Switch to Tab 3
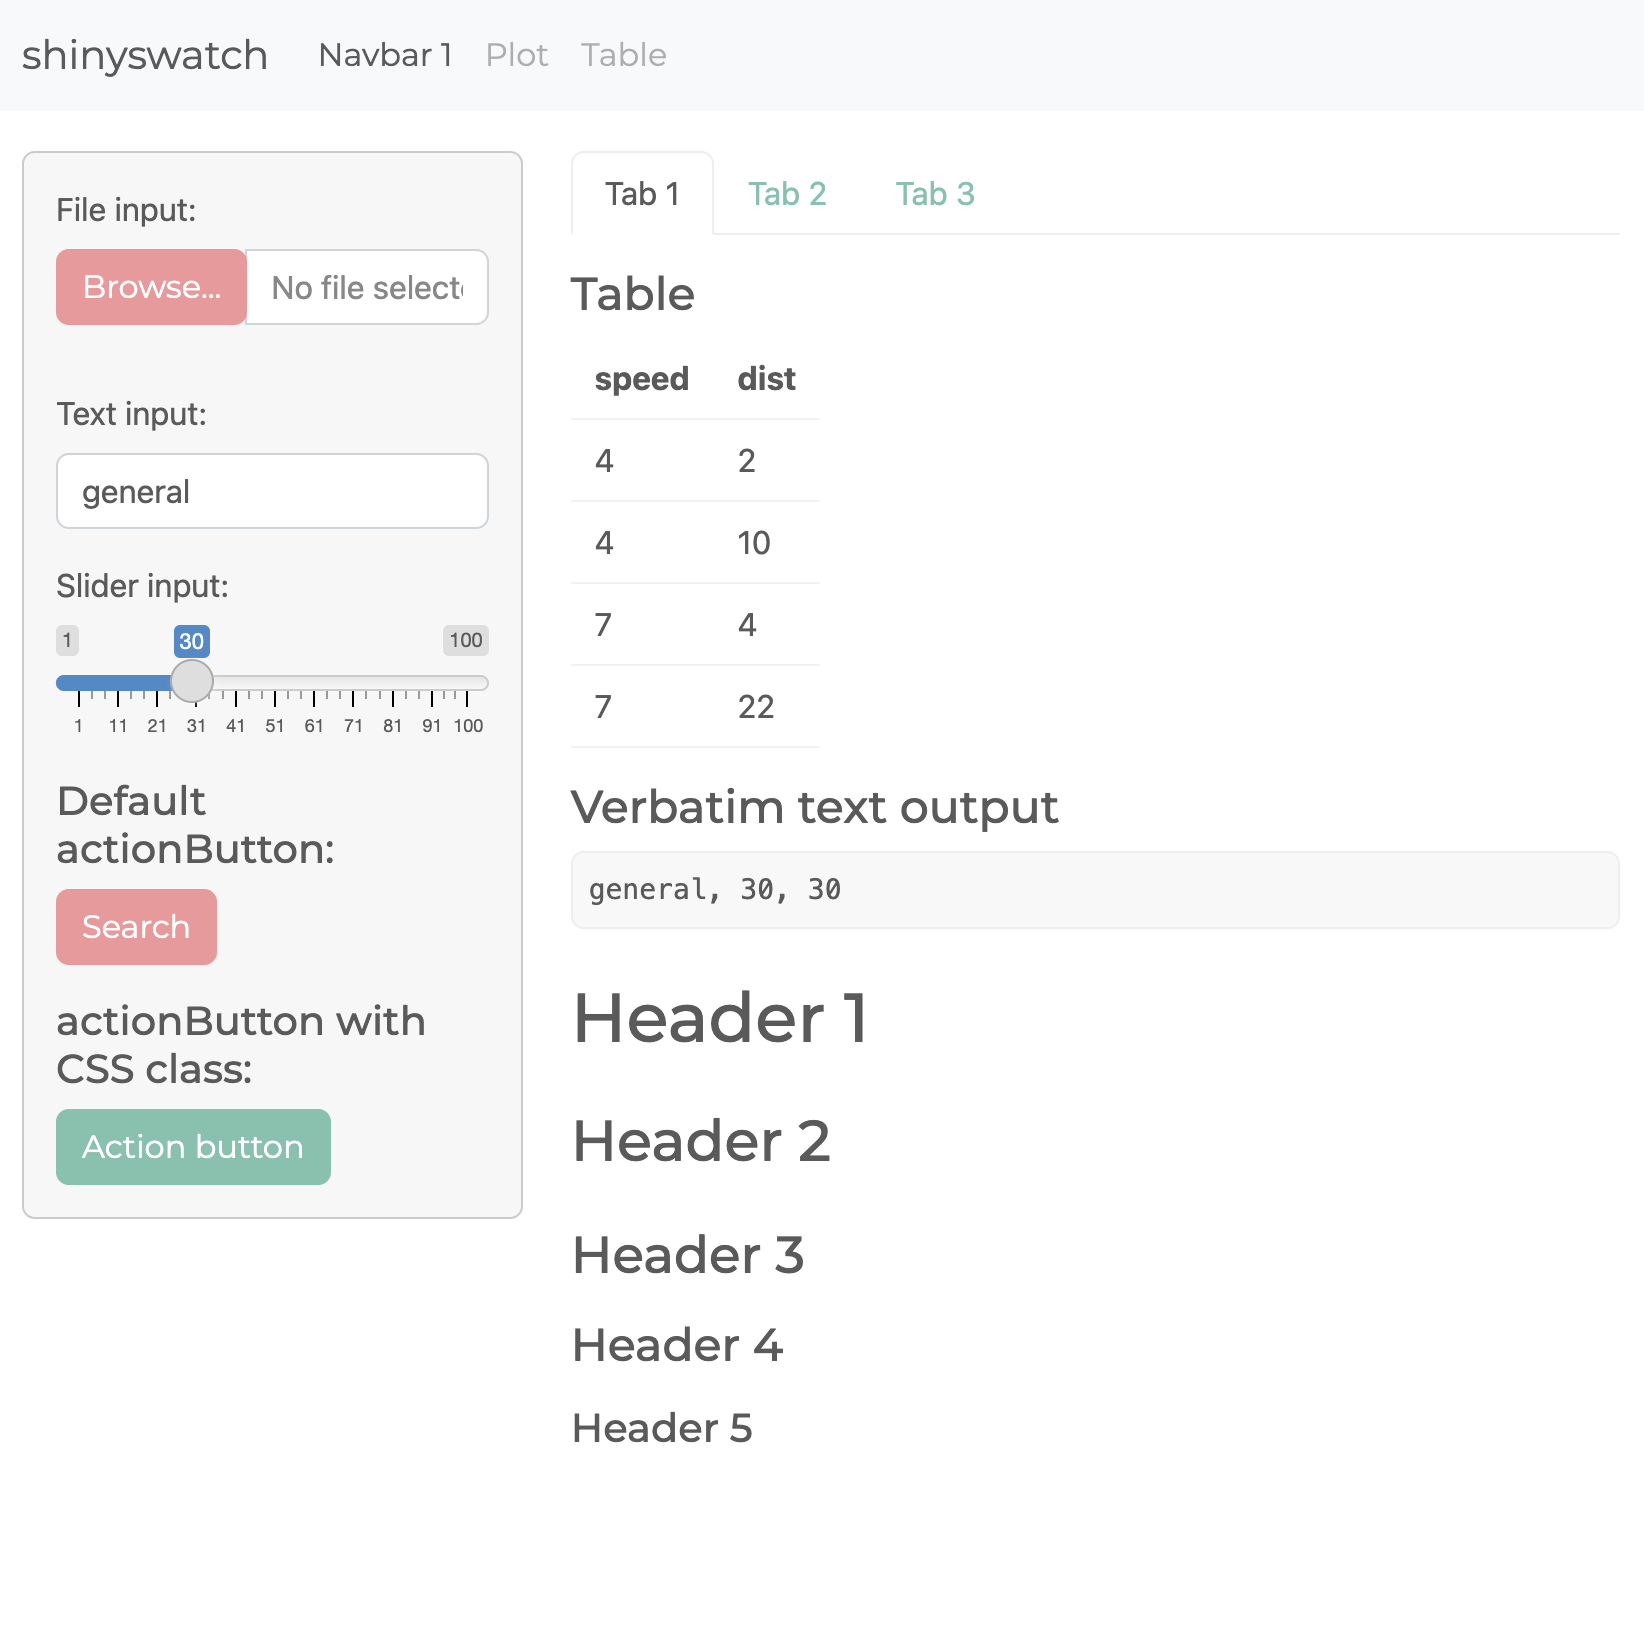Screen dimensions: 1644x1648 pos(934,194)
